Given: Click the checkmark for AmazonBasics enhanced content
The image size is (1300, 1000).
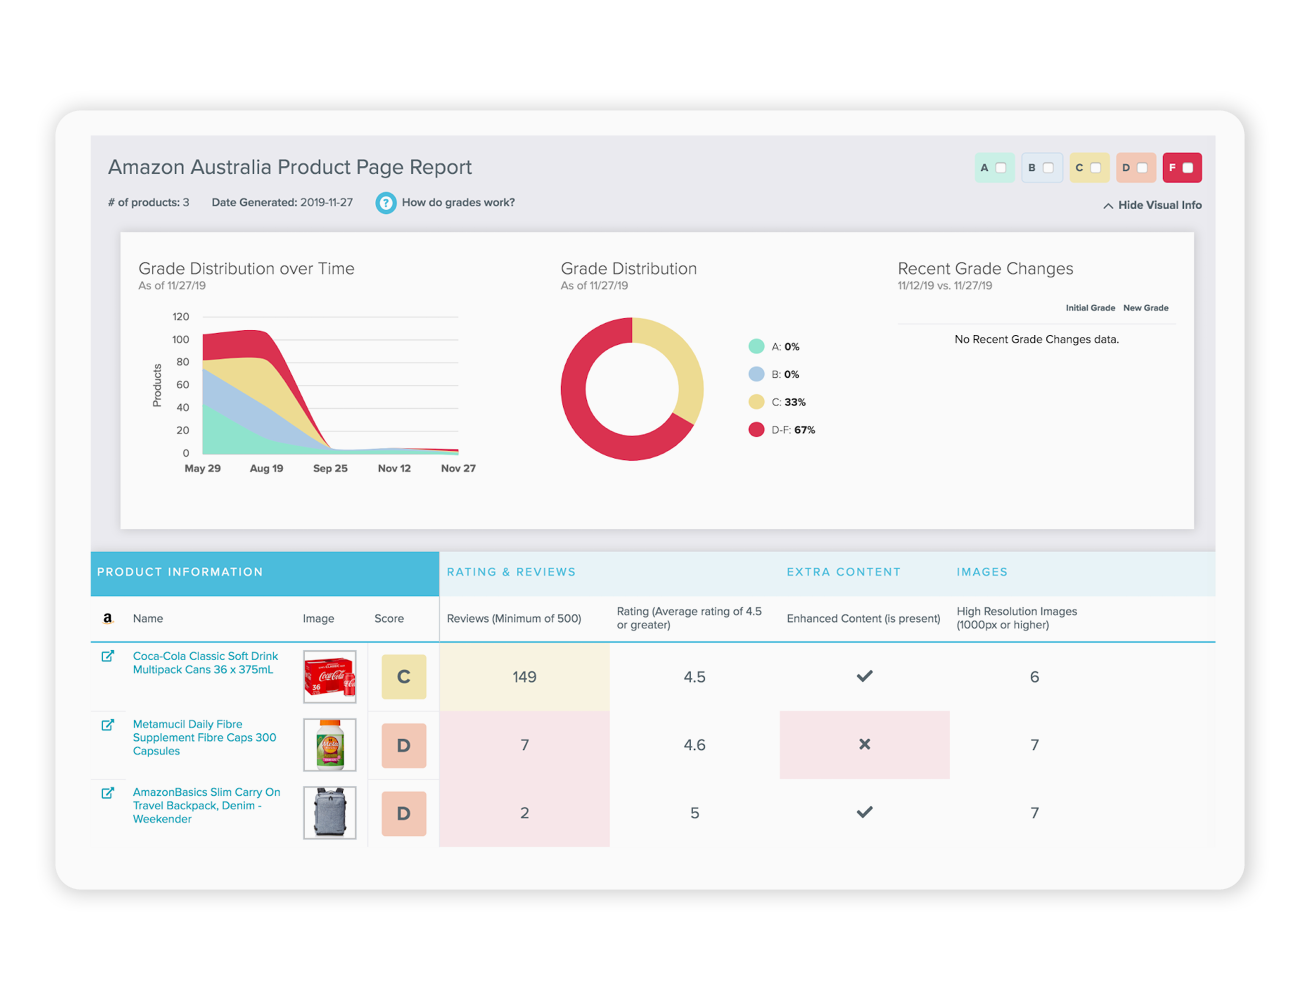Looking at the screenshot, I should click(x=864, y=812).
